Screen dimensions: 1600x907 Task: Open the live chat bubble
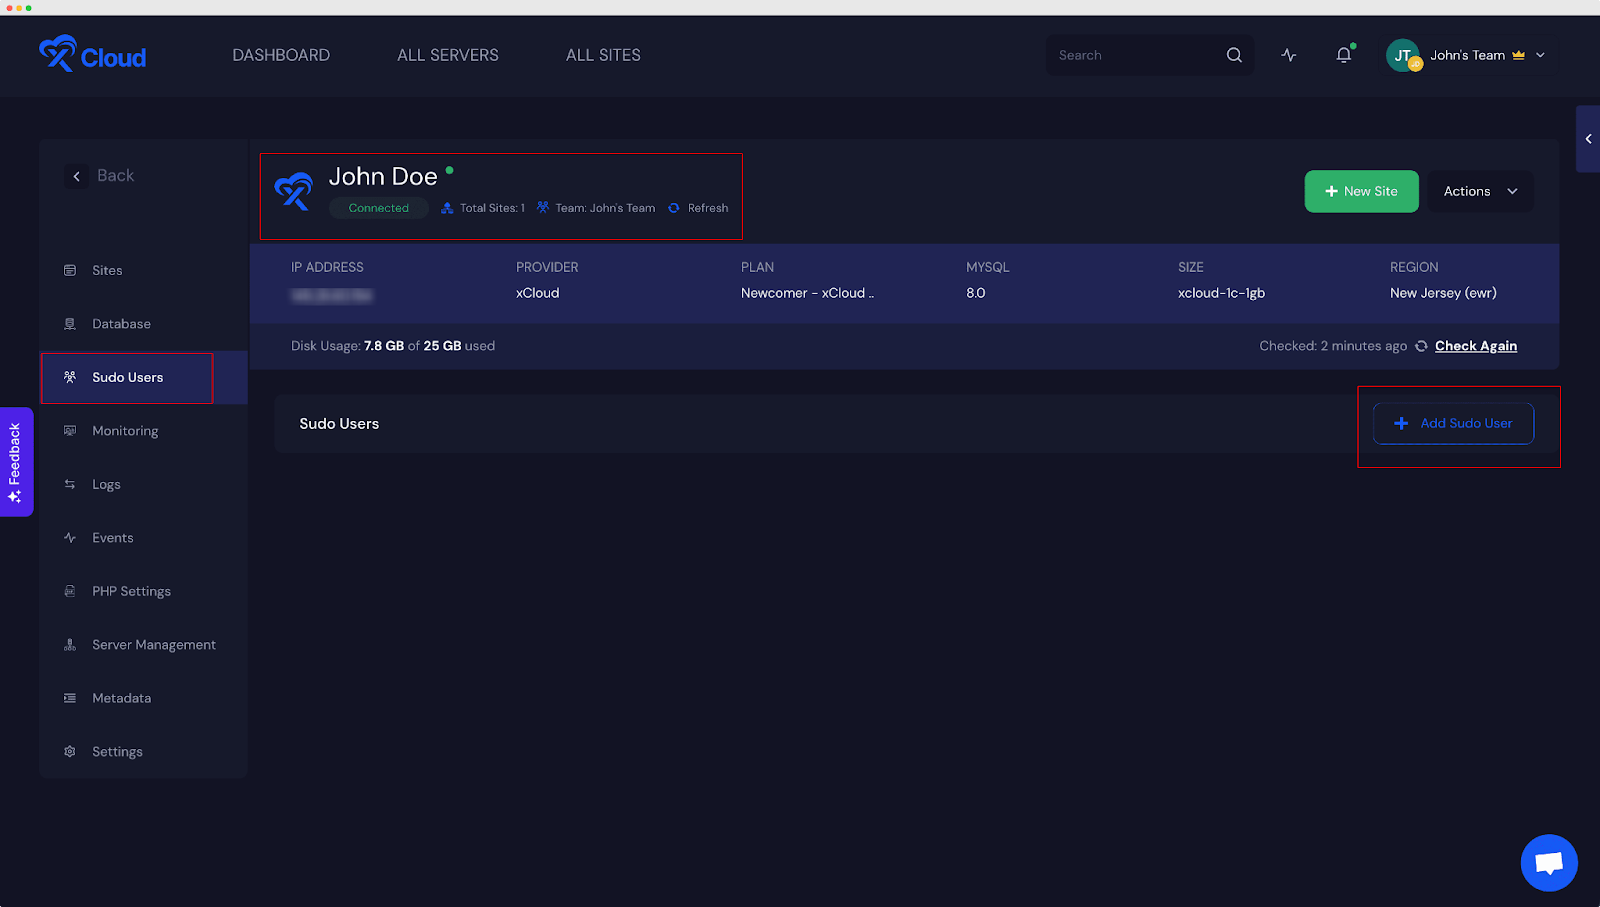1548,862
